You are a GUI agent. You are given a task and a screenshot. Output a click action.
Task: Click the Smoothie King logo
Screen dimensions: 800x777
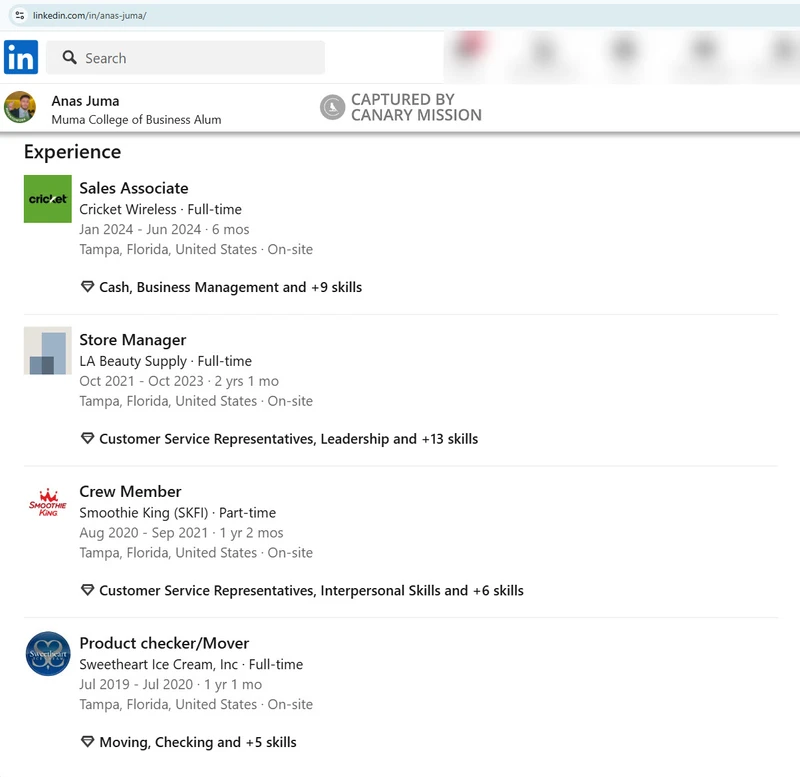coord(48,503)
